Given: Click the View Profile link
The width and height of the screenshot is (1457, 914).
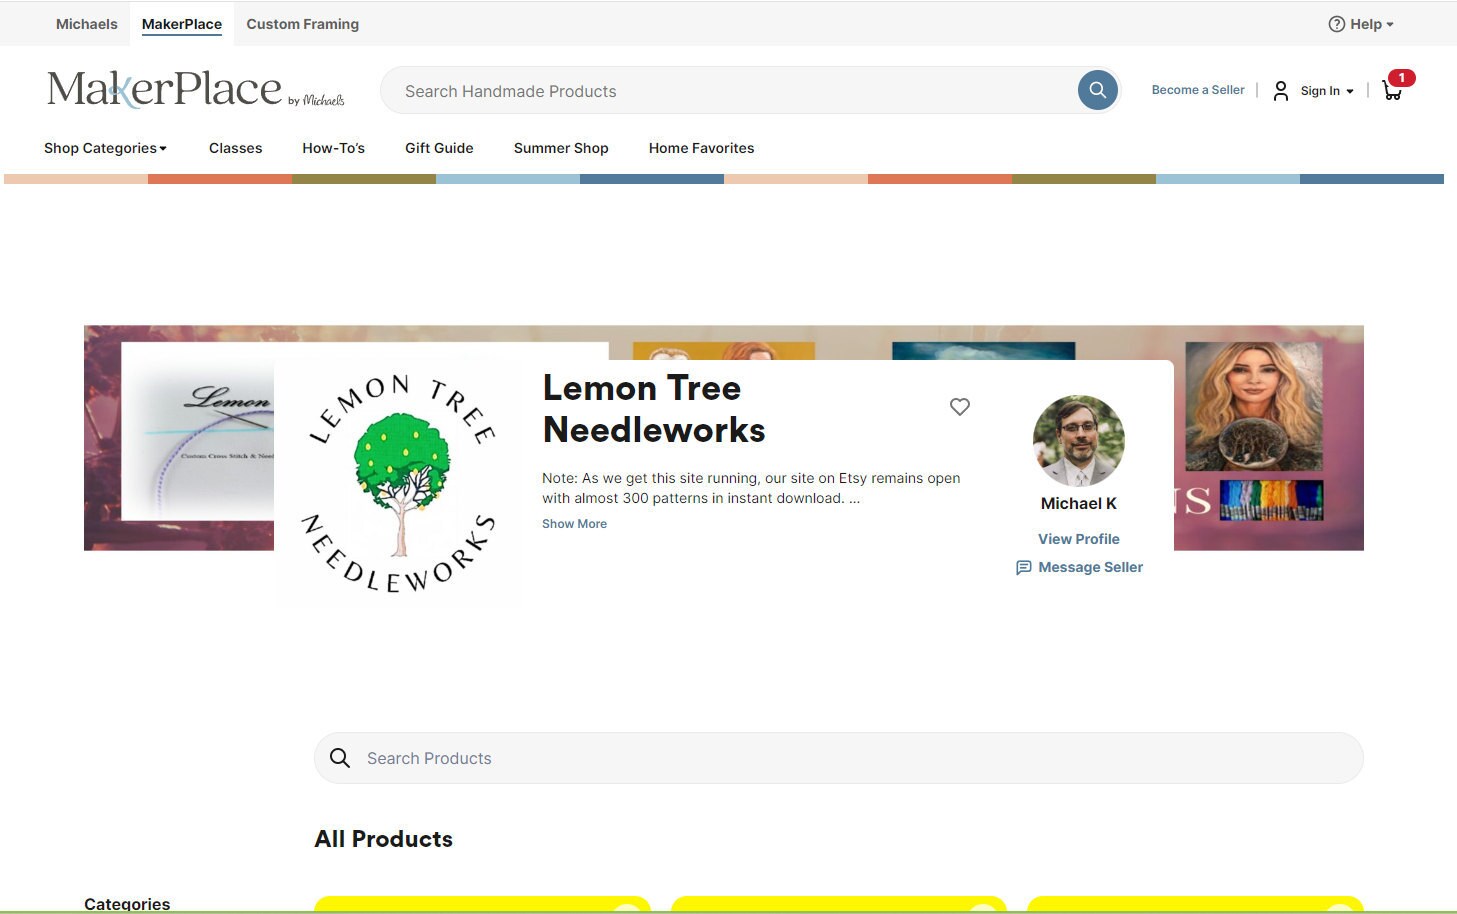Looking at the screenshot, I should [x=1079, y=539].
